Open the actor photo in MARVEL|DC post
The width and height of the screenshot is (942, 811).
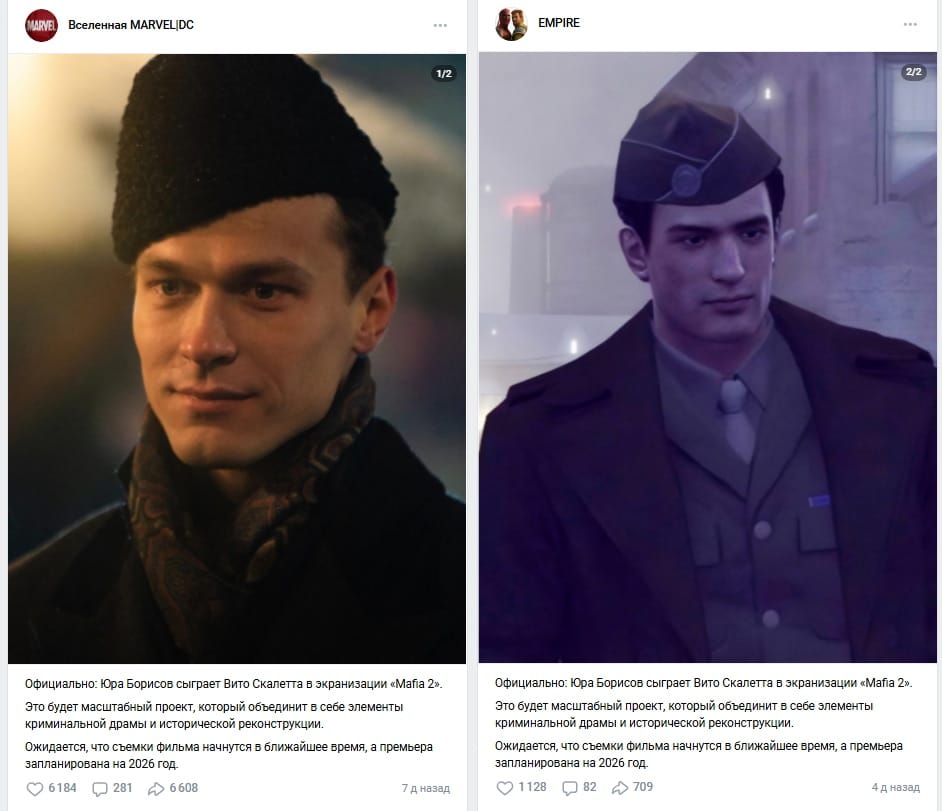(237, 359)
